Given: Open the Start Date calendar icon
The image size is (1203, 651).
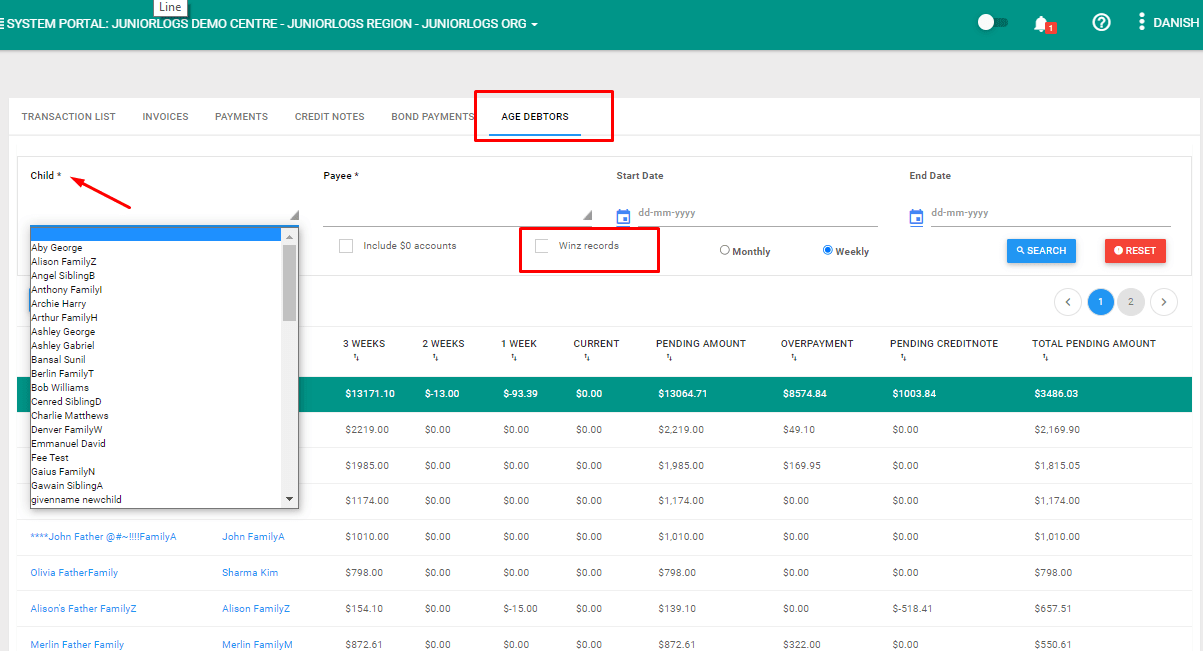Looking at the screenshot, I should [x=623, y=216].
